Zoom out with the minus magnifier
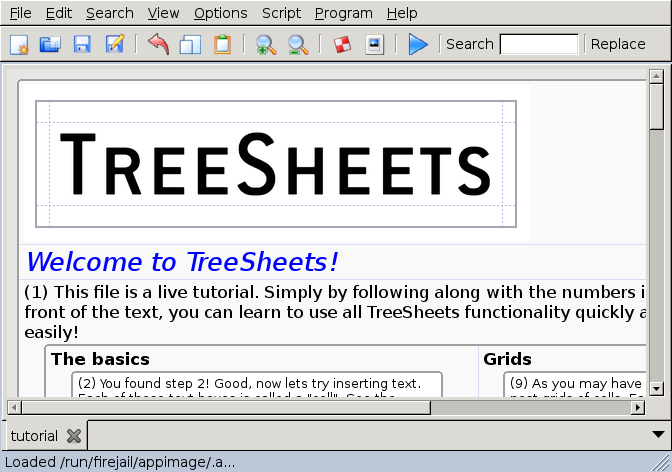This screenshot has height=472, width=672. tap(298, 44)
